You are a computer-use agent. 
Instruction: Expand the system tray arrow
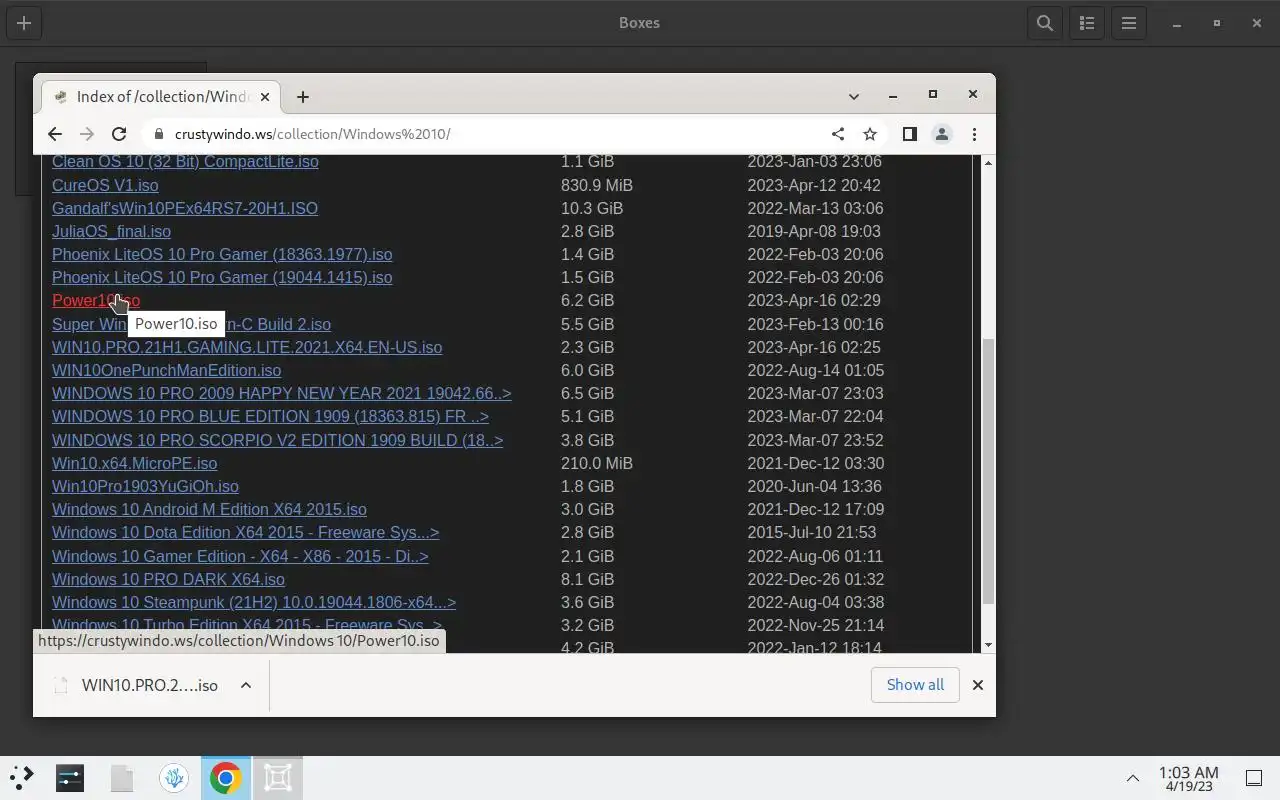click(x=1133, y=778)
